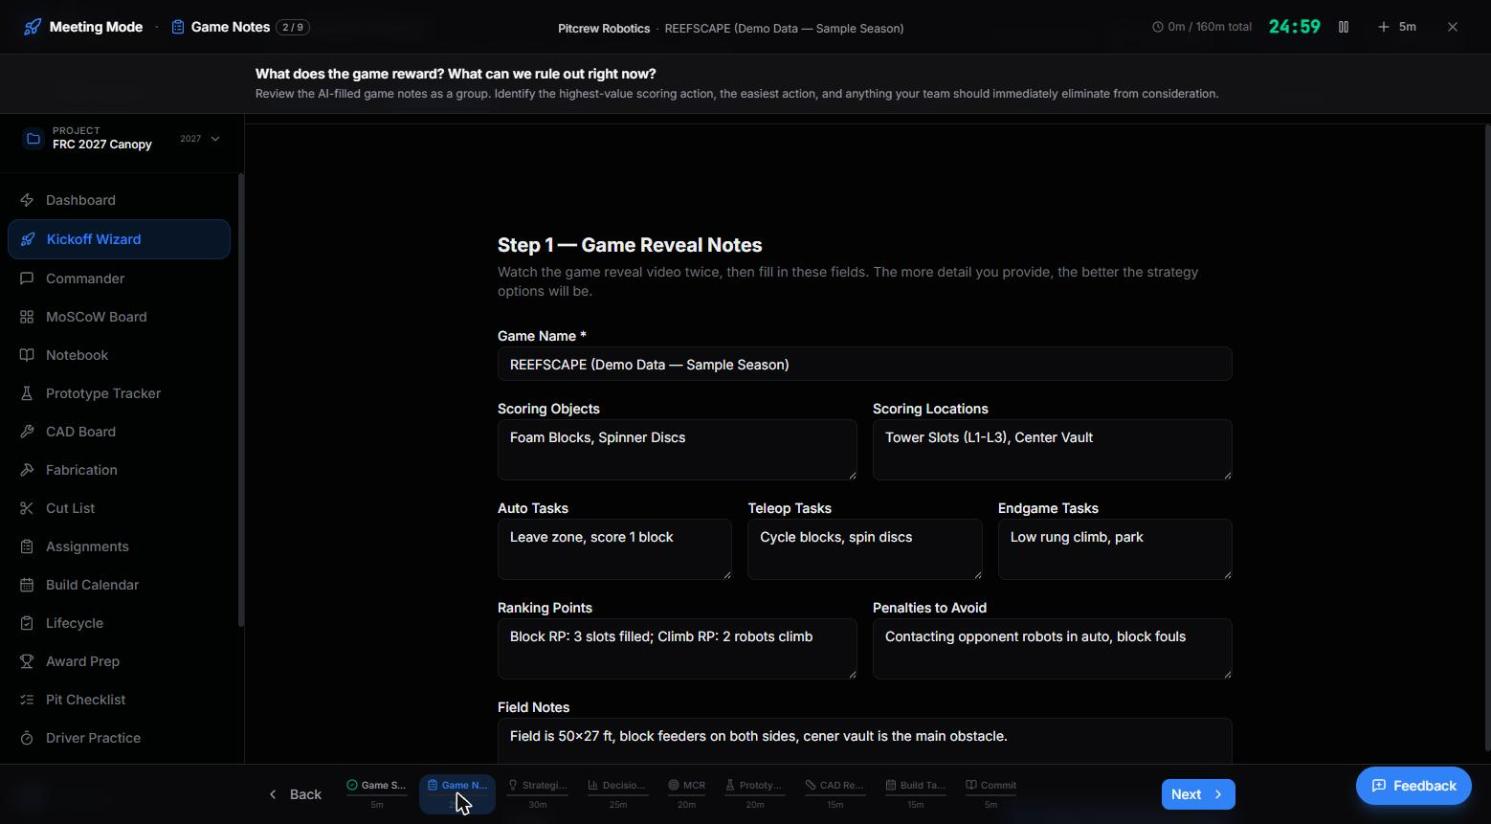Image resolution: width=1491 pixels, height=824 pixels.
Task: Edit the Penalties to Avoid field
Action: tap(1052, 648)
